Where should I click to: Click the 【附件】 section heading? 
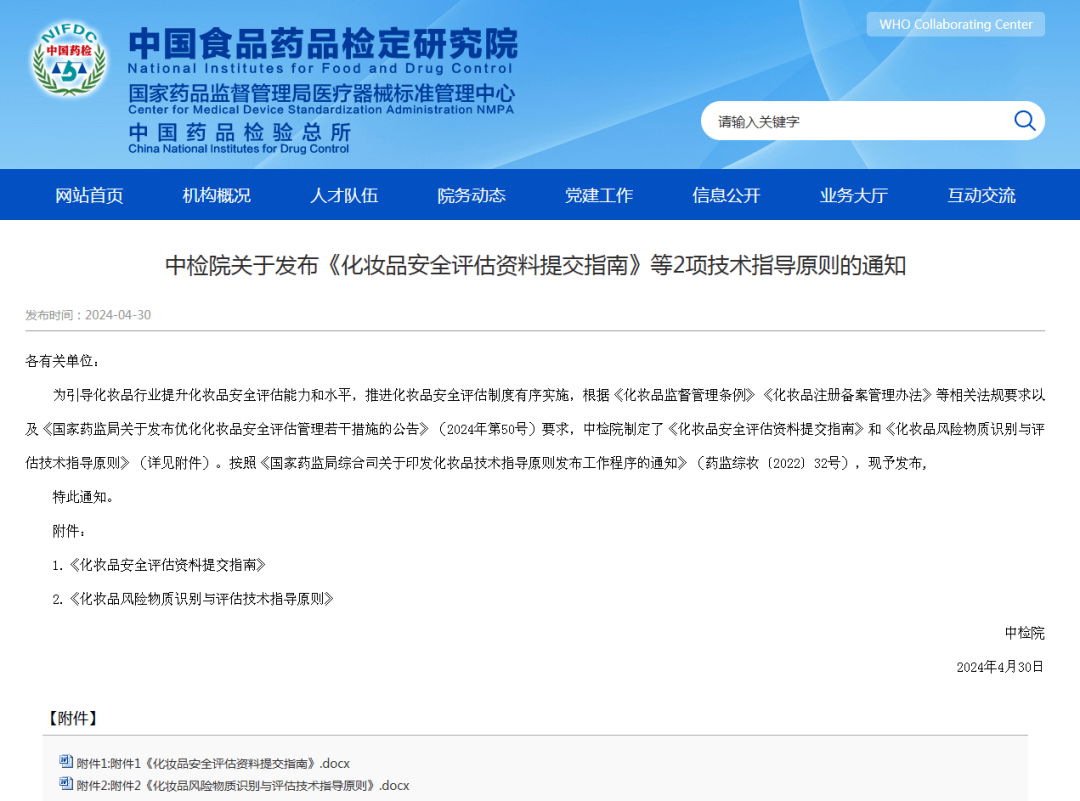tap(70, 717)
